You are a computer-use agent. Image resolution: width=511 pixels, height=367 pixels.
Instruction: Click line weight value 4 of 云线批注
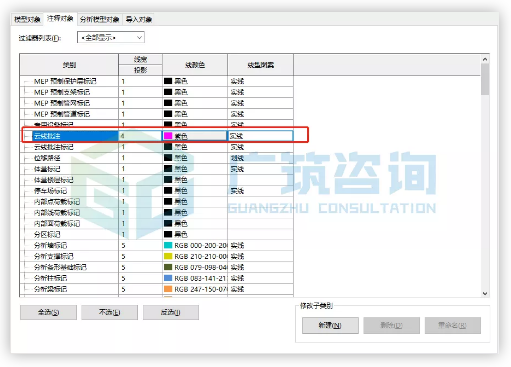click(x=140, y=136)
